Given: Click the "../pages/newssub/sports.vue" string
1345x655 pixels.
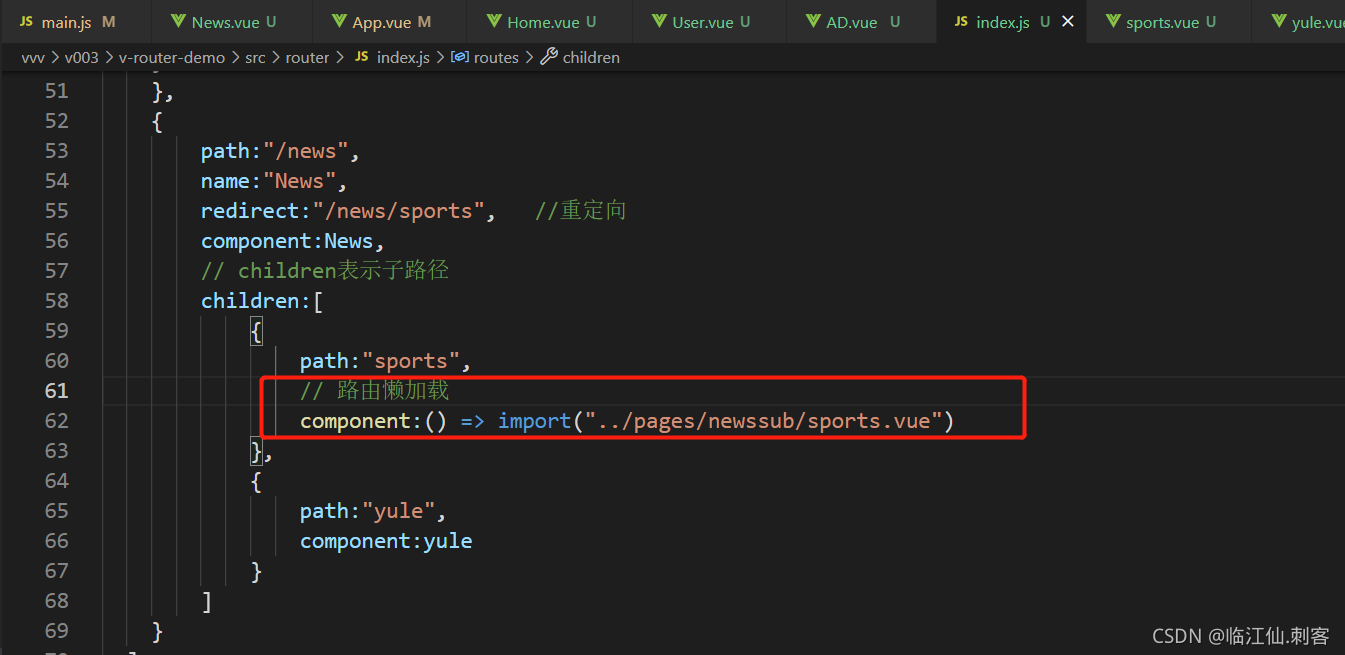Looking at the screenshot, I should [764, 421].
